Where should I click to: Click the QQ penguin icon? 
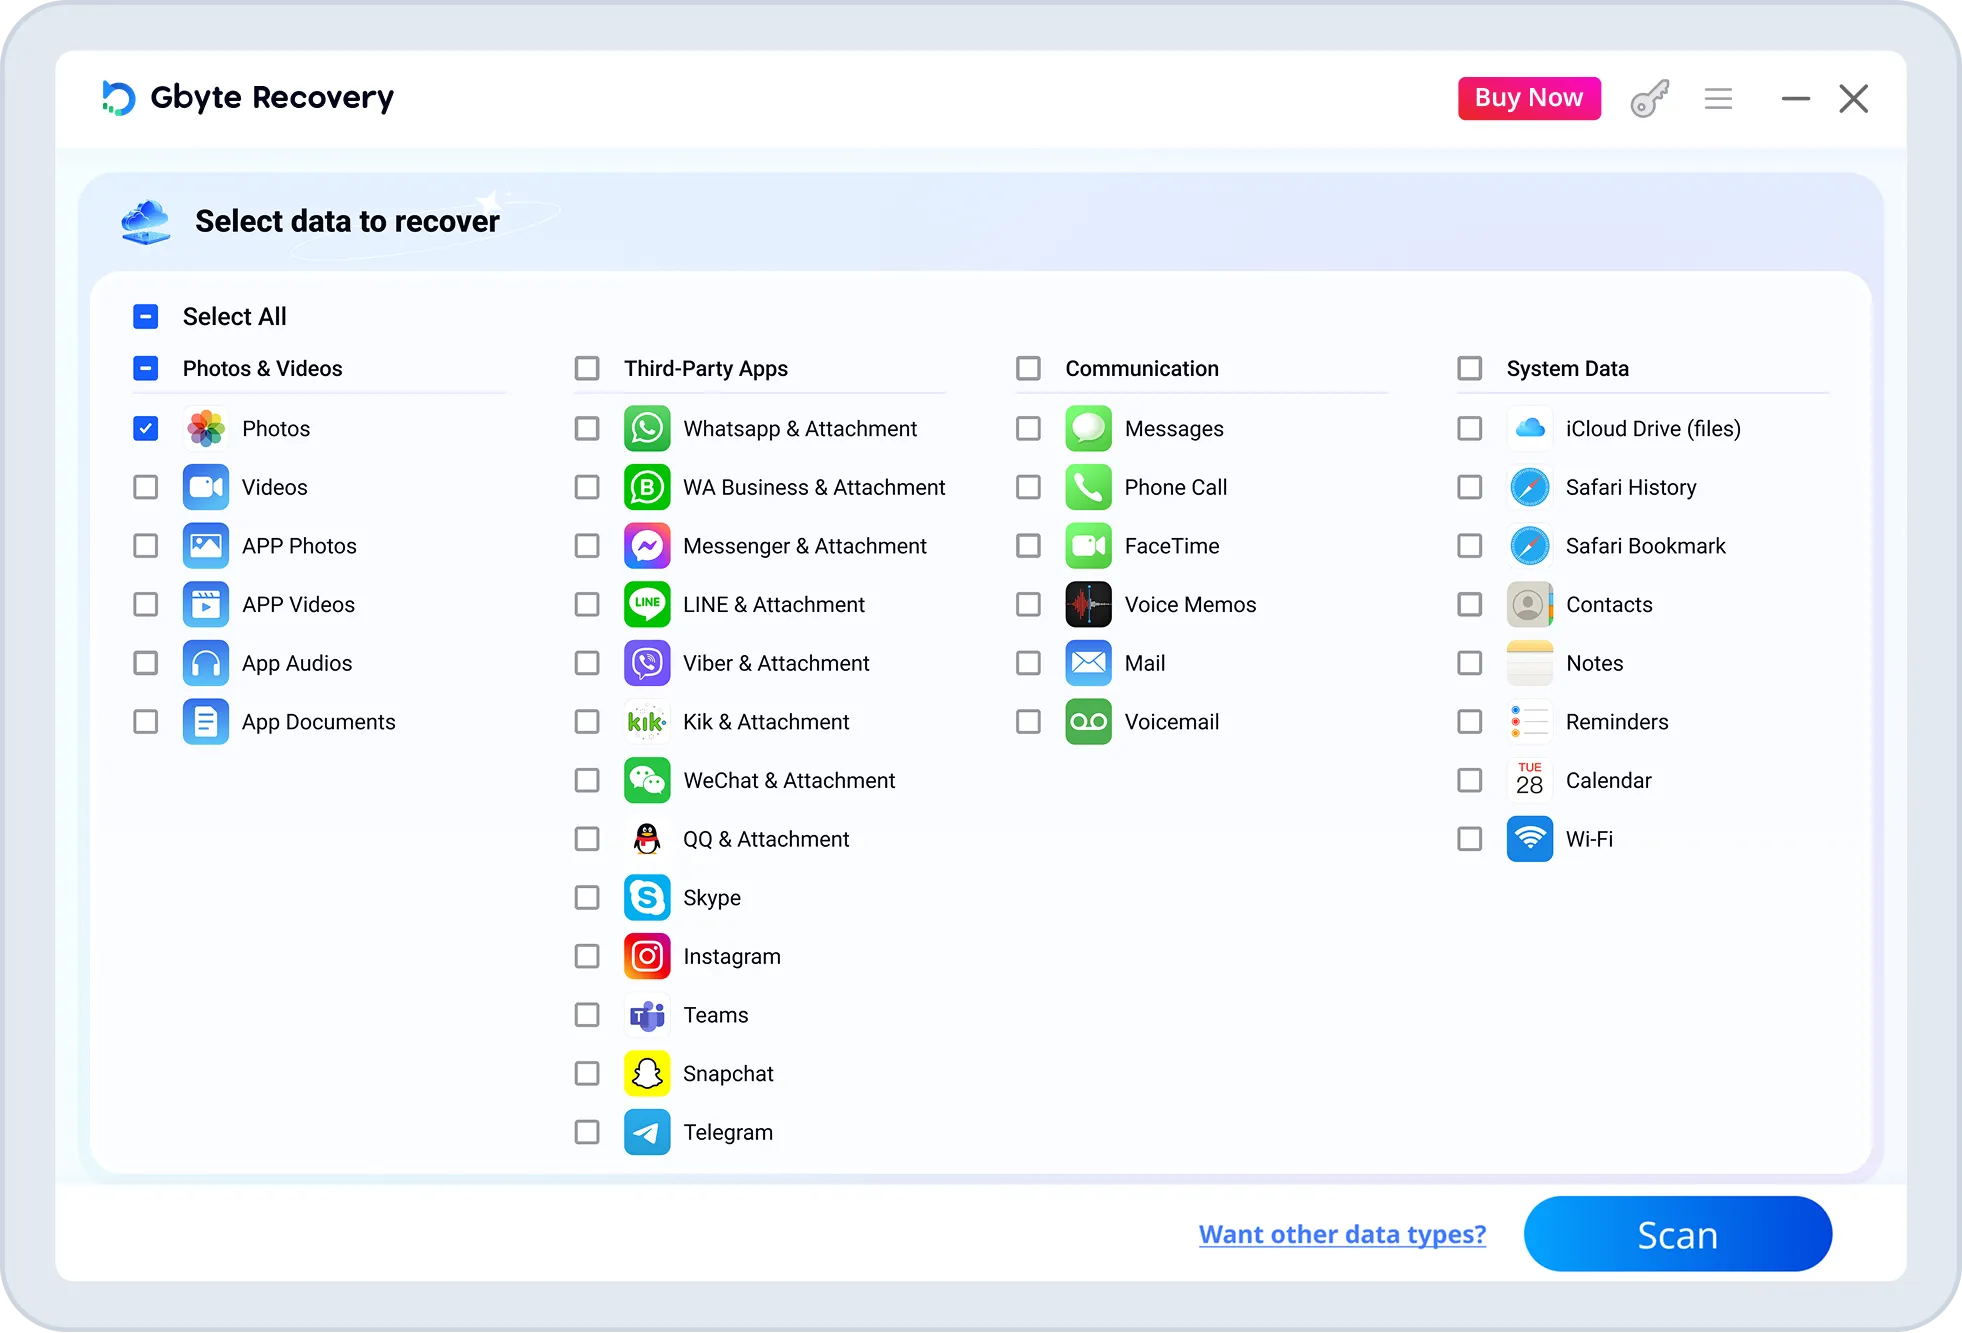(647, 839)
